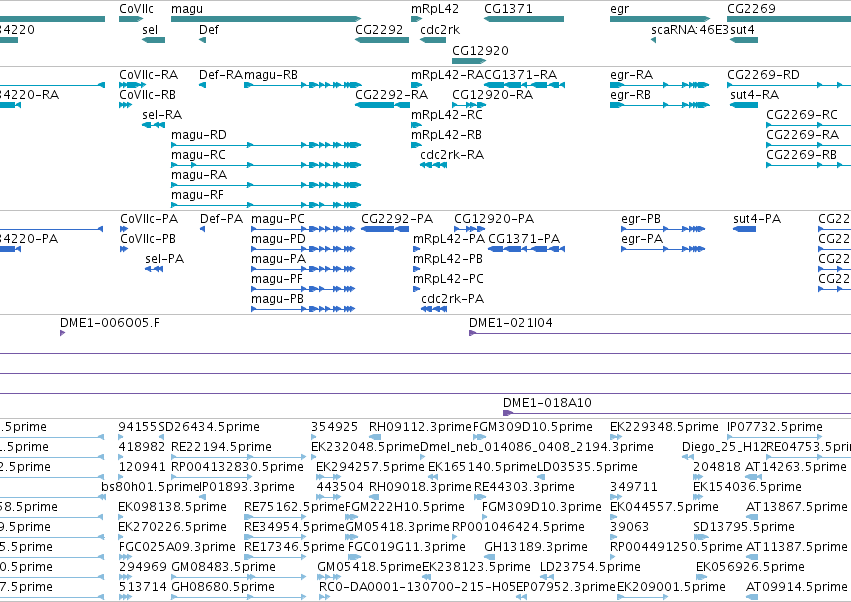Select the GH08680.5prime EST label

[x=223, y=587]
